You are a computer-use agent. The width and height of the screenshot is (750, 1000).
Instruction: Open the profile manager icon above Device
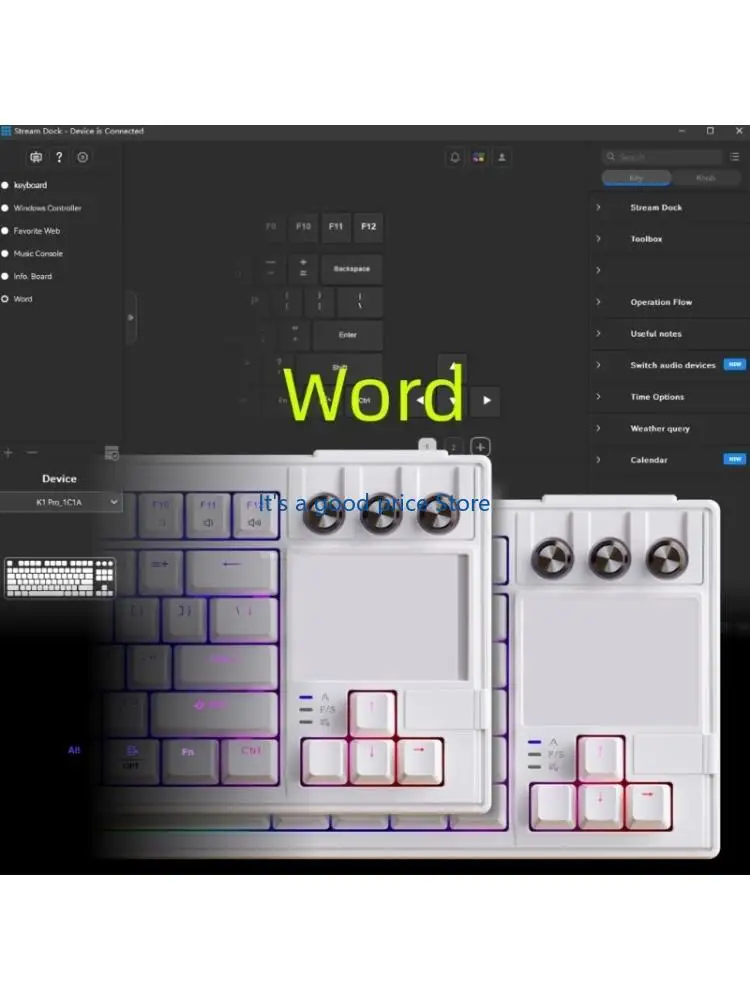112,453
